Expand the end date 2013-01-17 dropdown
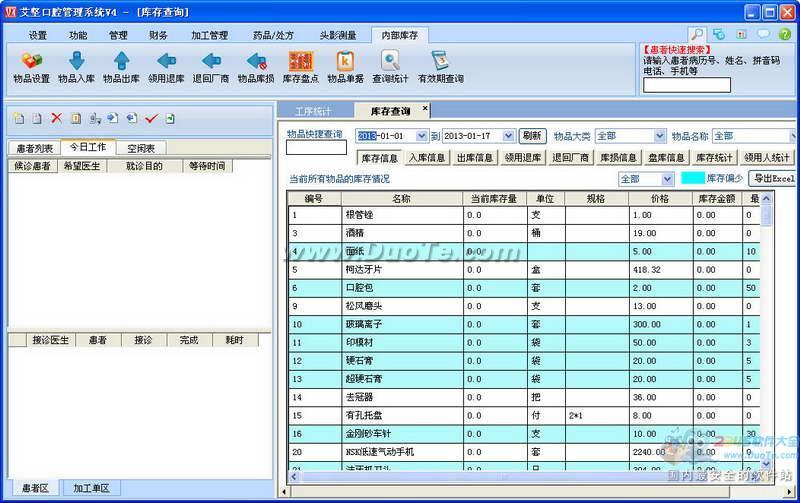 click(509, 136)
